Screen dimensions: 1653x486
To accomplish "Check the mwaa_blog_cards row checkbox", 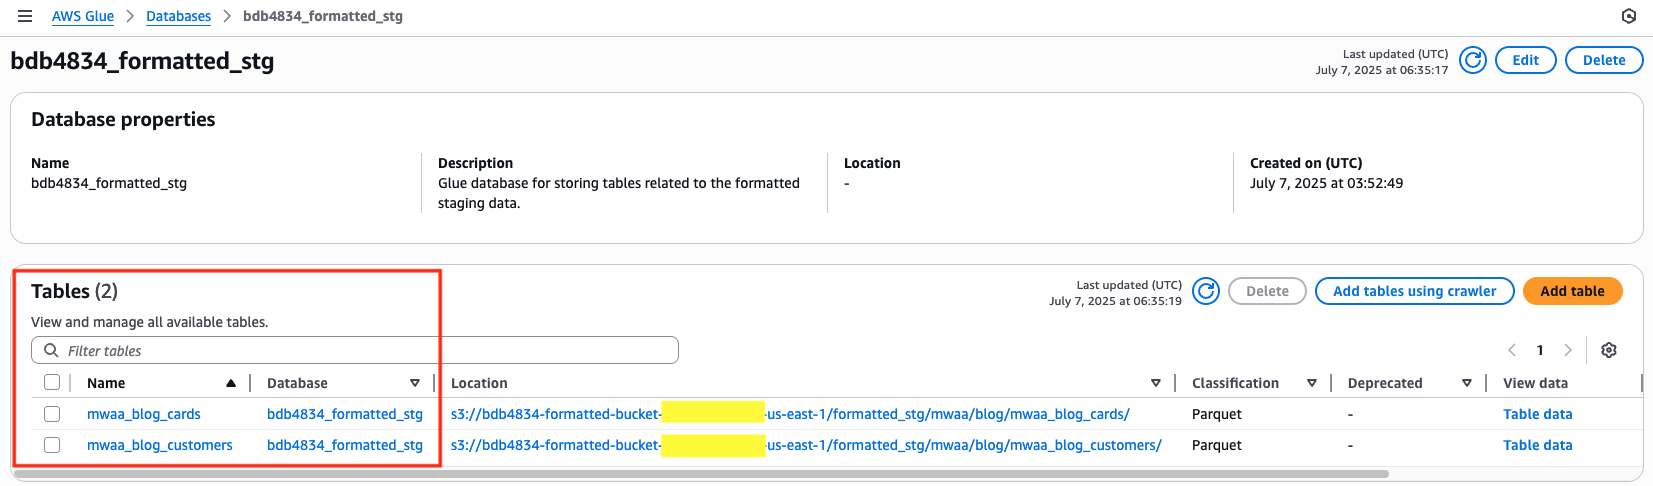I will 52,414.
